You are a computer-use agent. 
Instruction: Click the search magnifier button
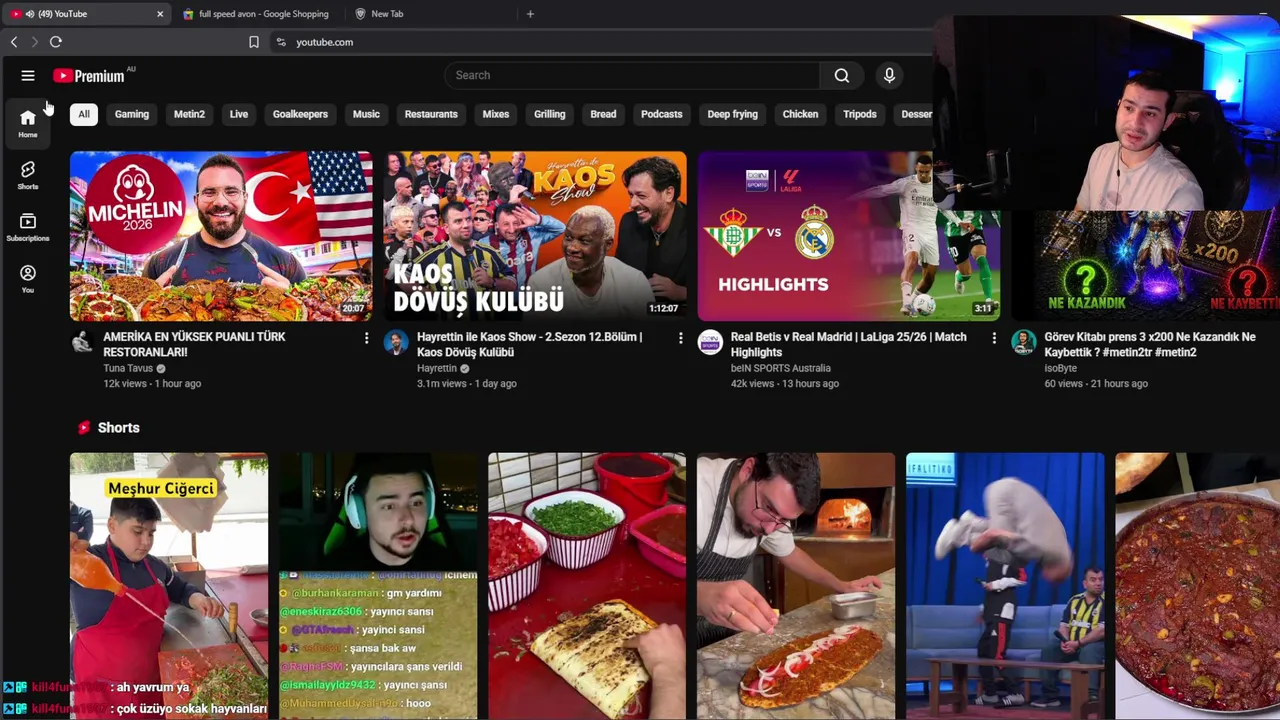pyautogui.click(x=841, y=75)
